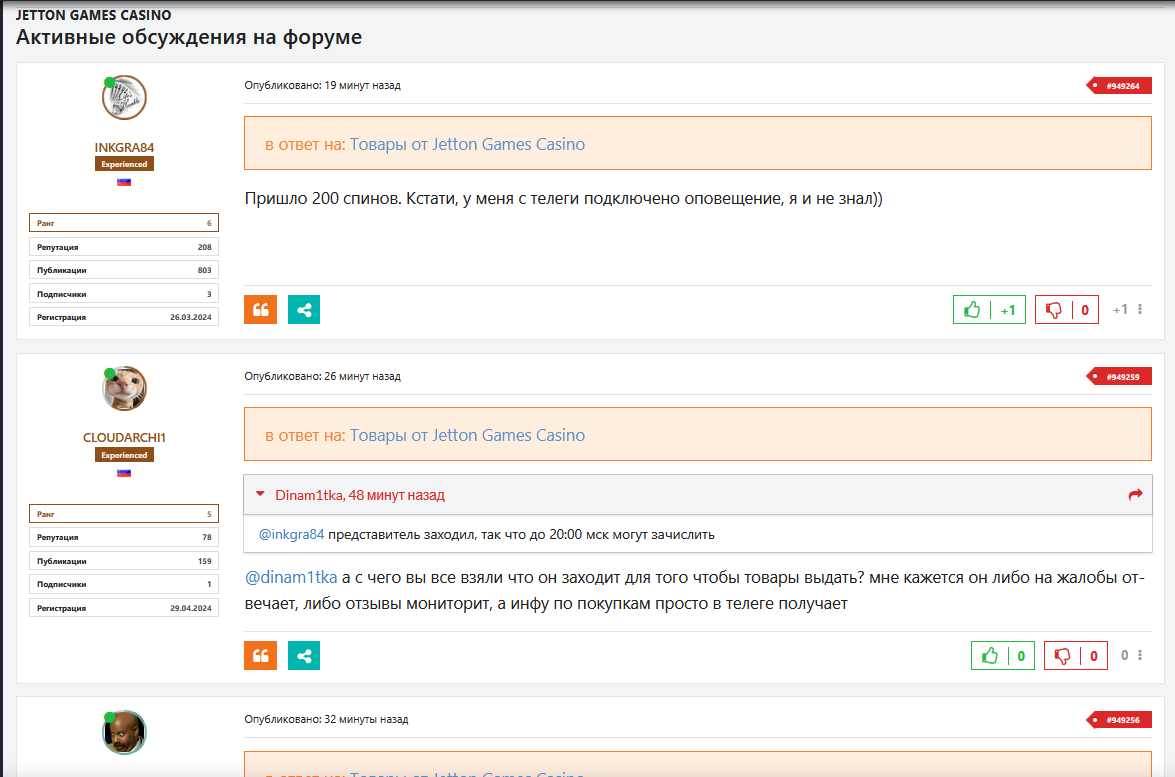Click CLOUDARCHI1's cat avatar
This screenshot has height=777, width=1175.
124,388
